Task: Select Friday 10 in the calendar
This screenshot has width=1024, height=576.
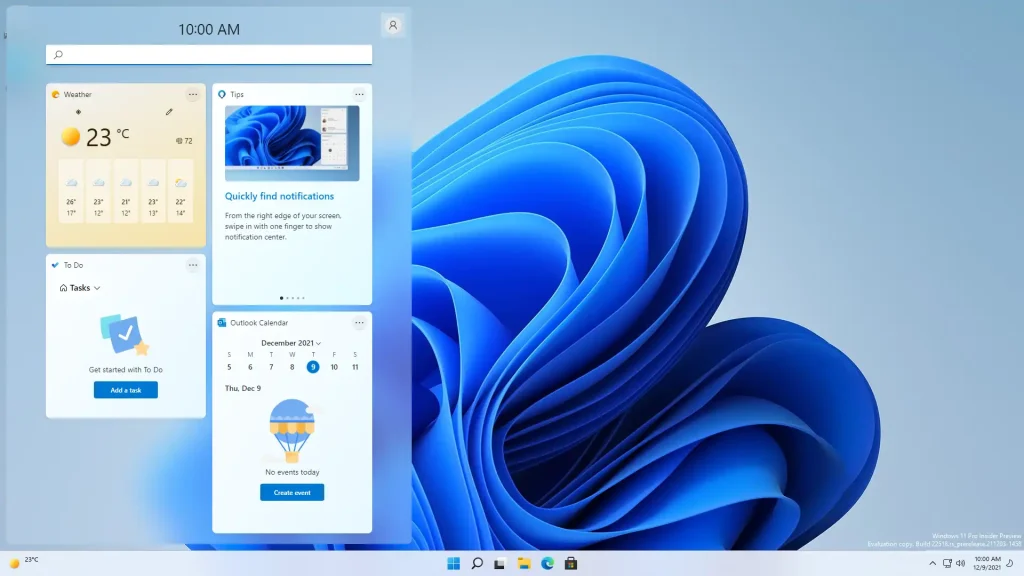Action: pyautogui.click(x=334, y=367)
